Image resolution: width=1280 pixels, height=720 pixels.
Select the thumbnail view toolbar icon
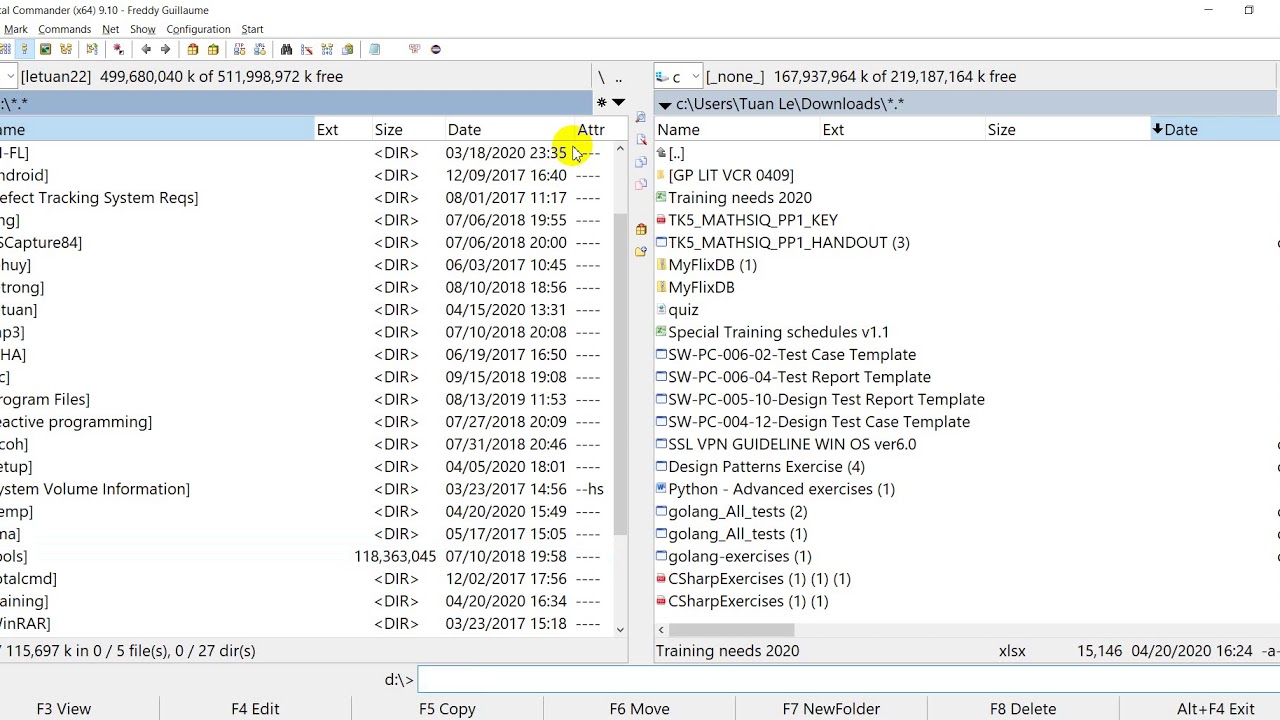(45, 49)
